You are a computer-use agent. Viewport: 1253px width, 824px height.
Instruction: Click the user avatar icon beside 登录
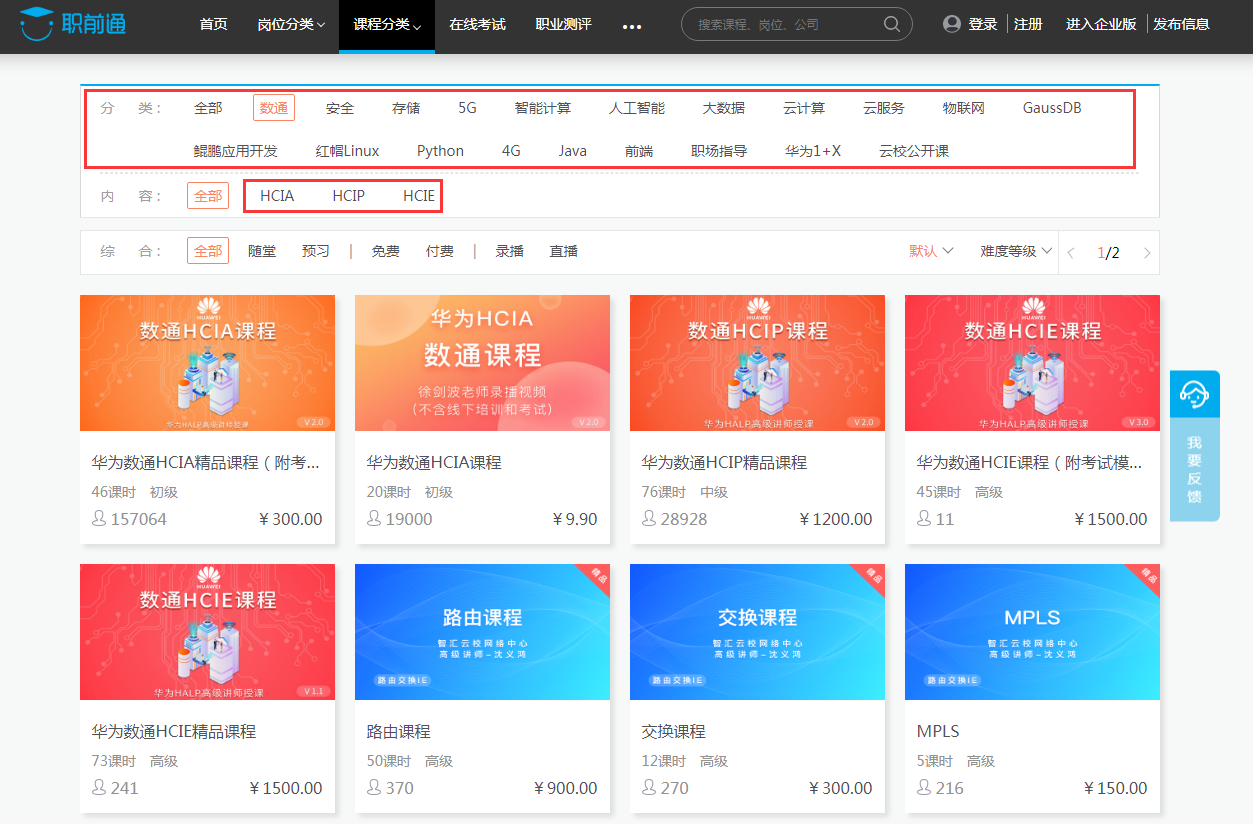coord(950,24)
